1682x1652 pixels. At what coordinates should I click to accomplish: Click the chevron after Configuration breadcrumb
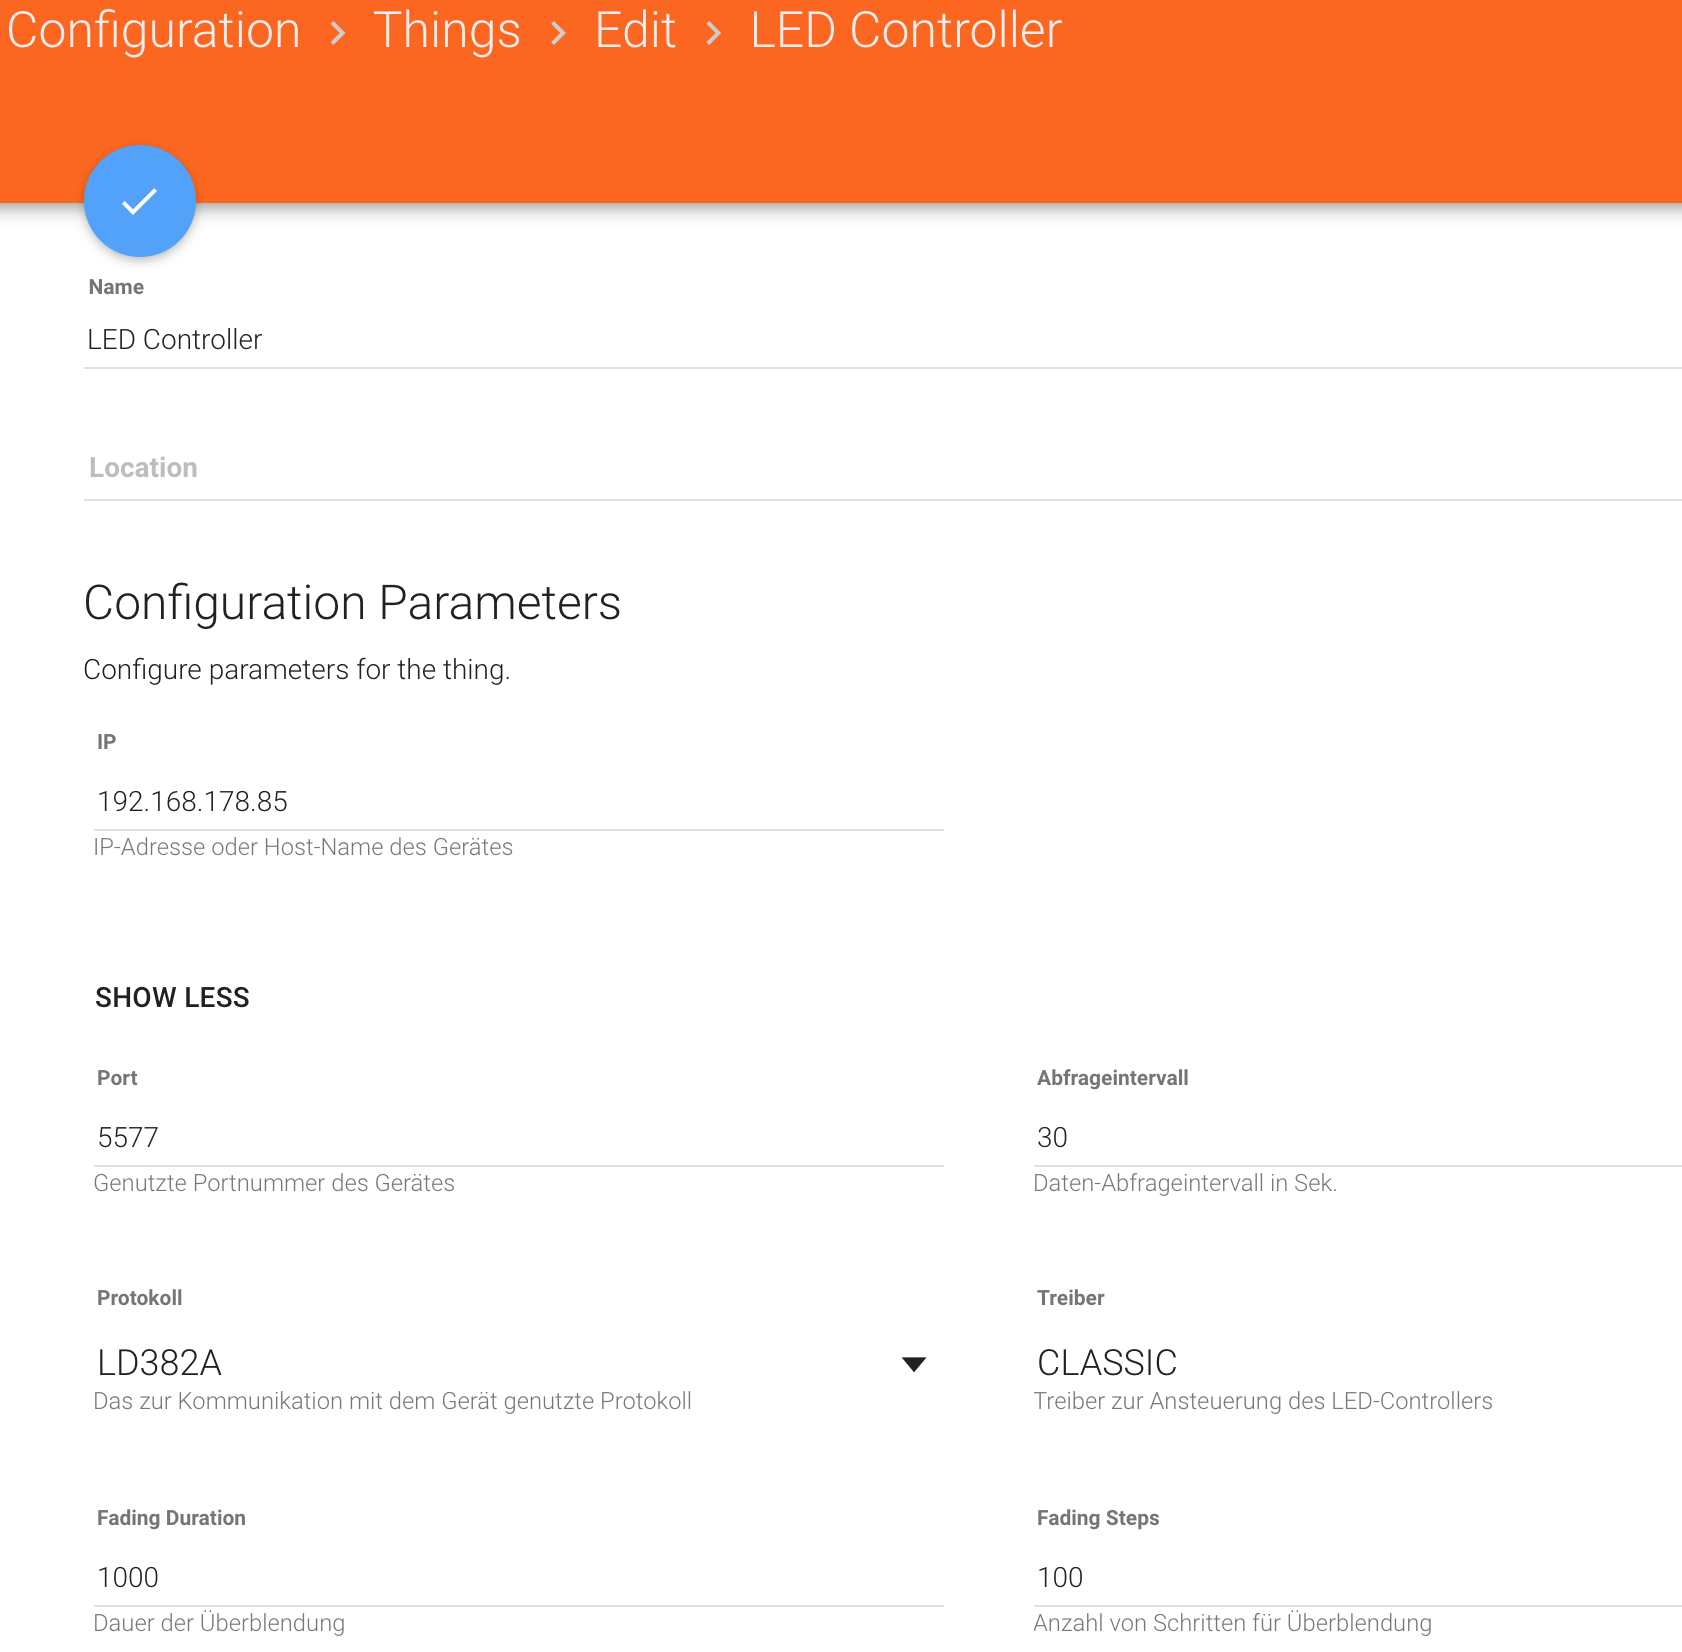pos(338,33)
